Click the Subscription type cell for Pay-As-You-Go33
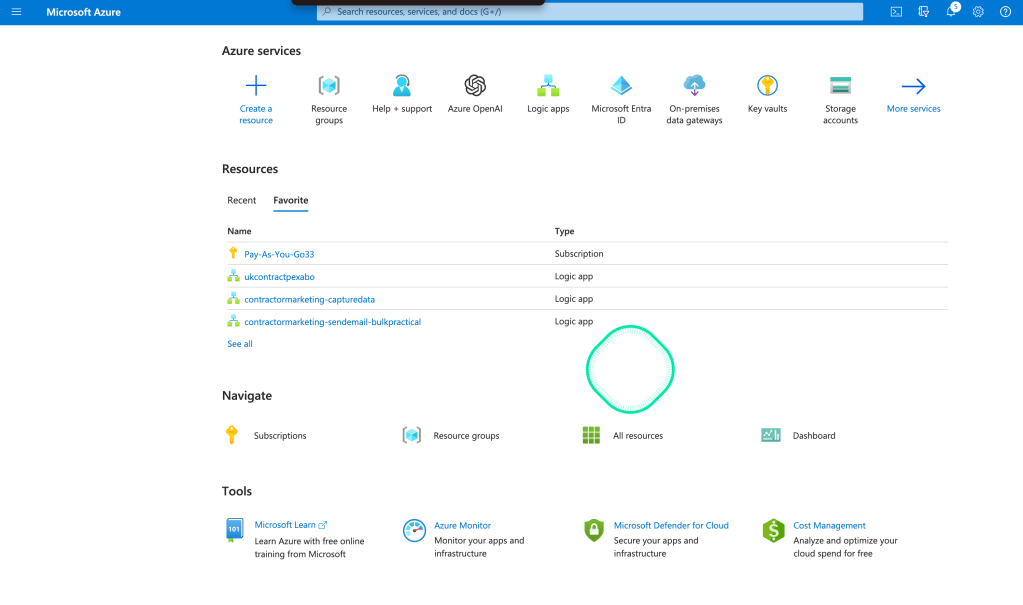1023x605 pixels. 579,254
